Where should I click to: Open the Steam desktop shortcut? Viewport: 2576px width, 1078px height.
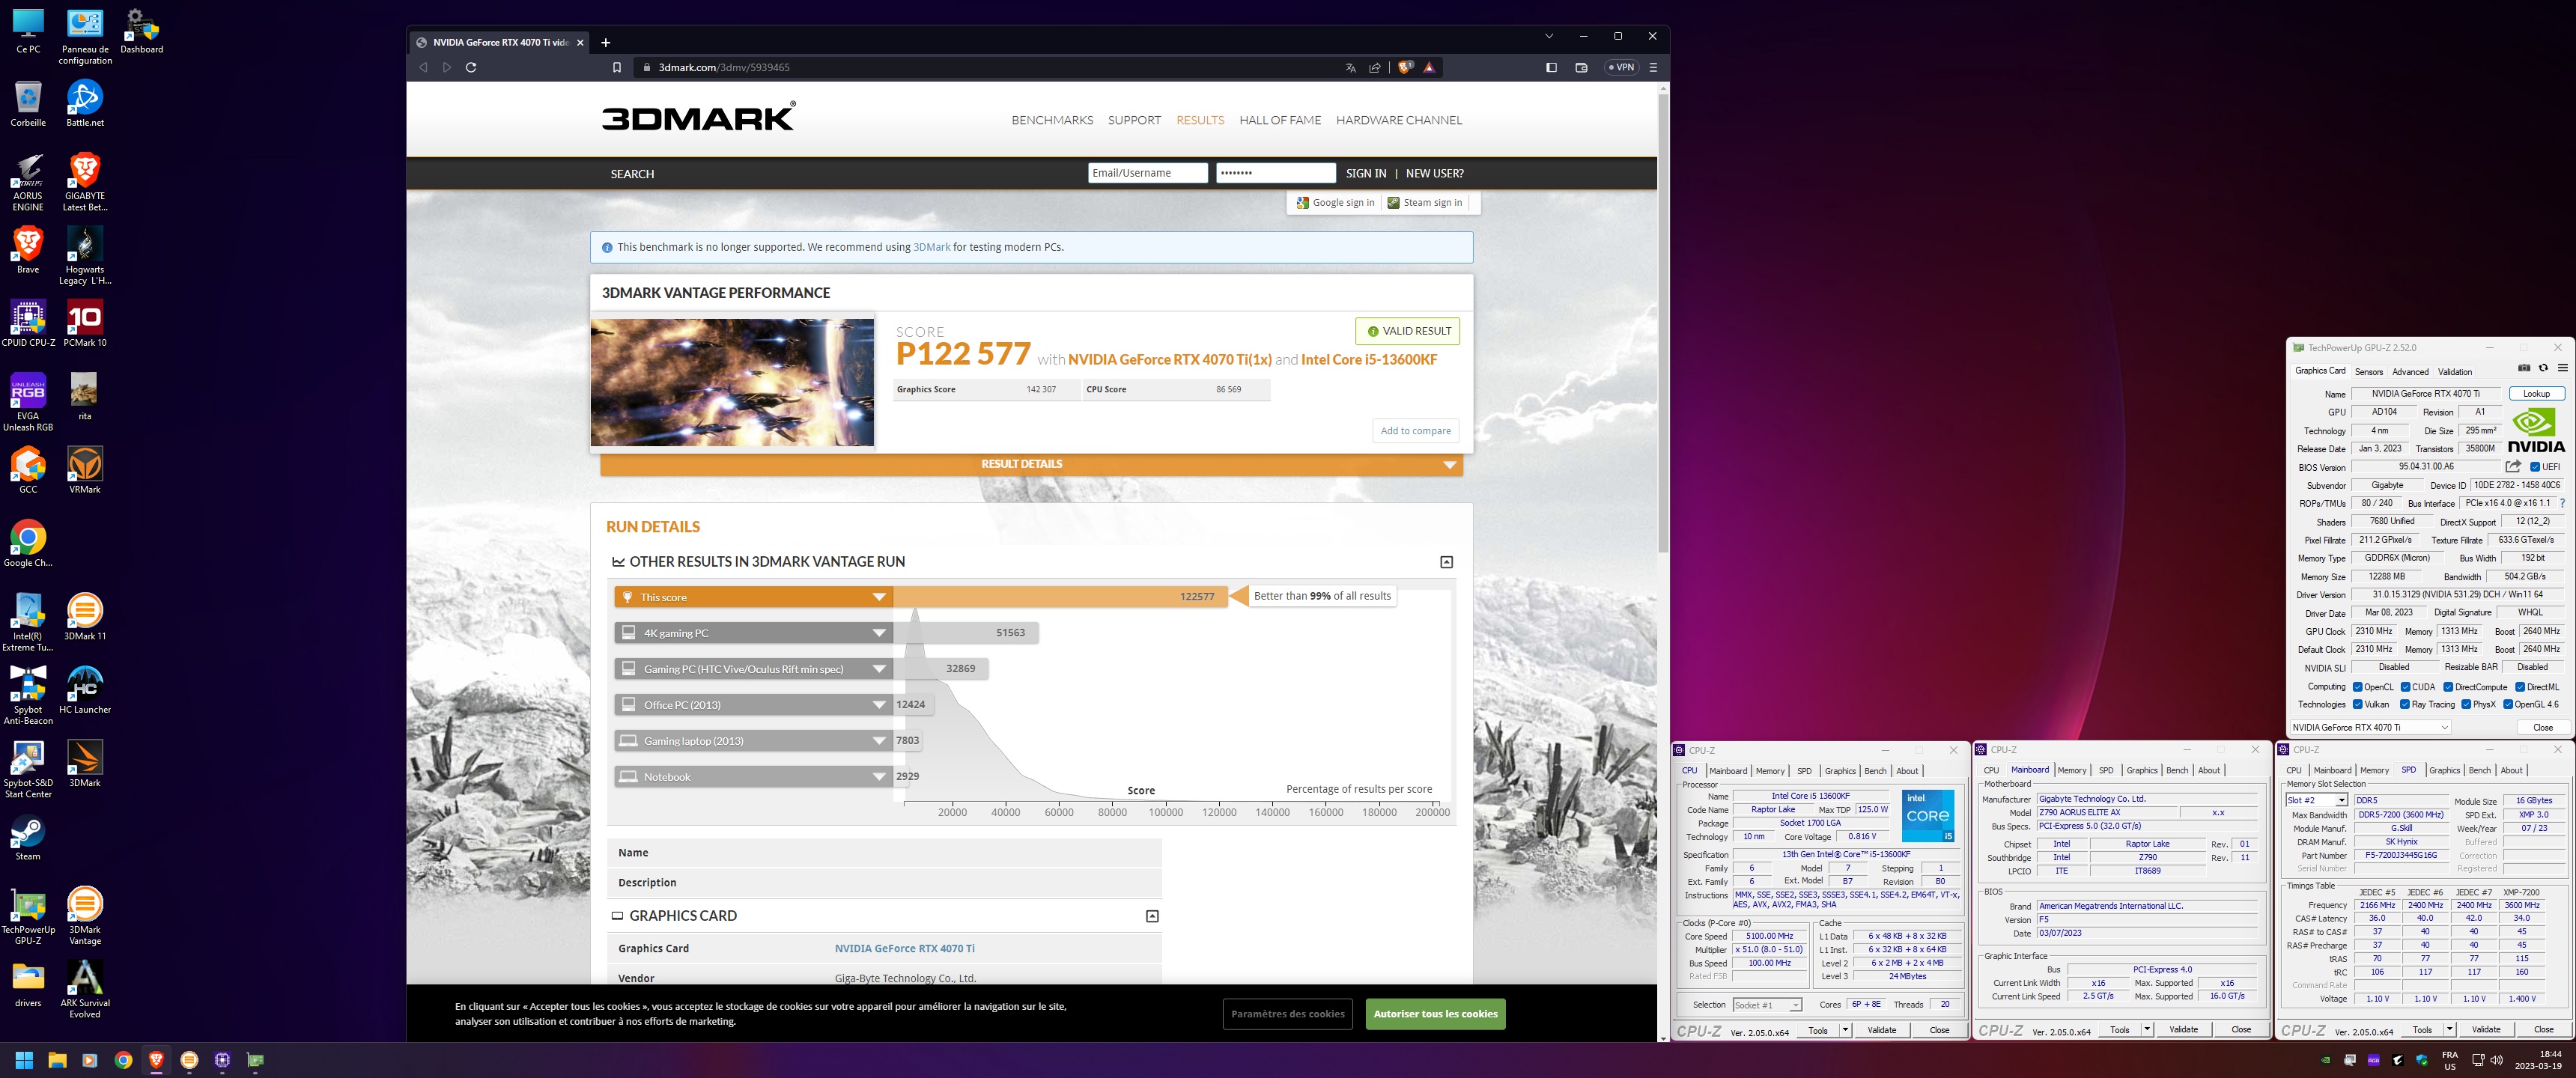click(28, 837)
